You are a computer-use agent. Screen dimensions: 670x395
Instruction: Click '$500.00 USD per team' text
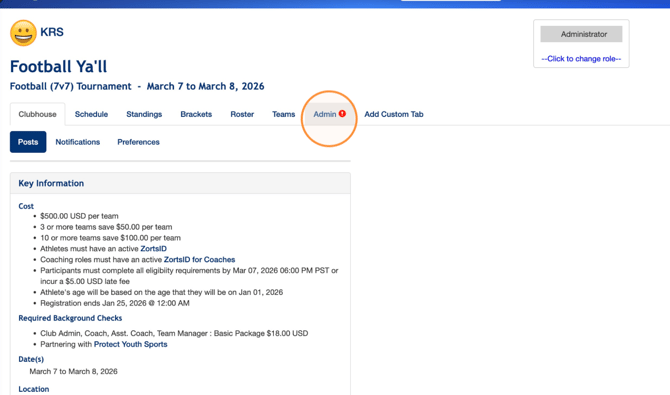click(x=79, y=216)
